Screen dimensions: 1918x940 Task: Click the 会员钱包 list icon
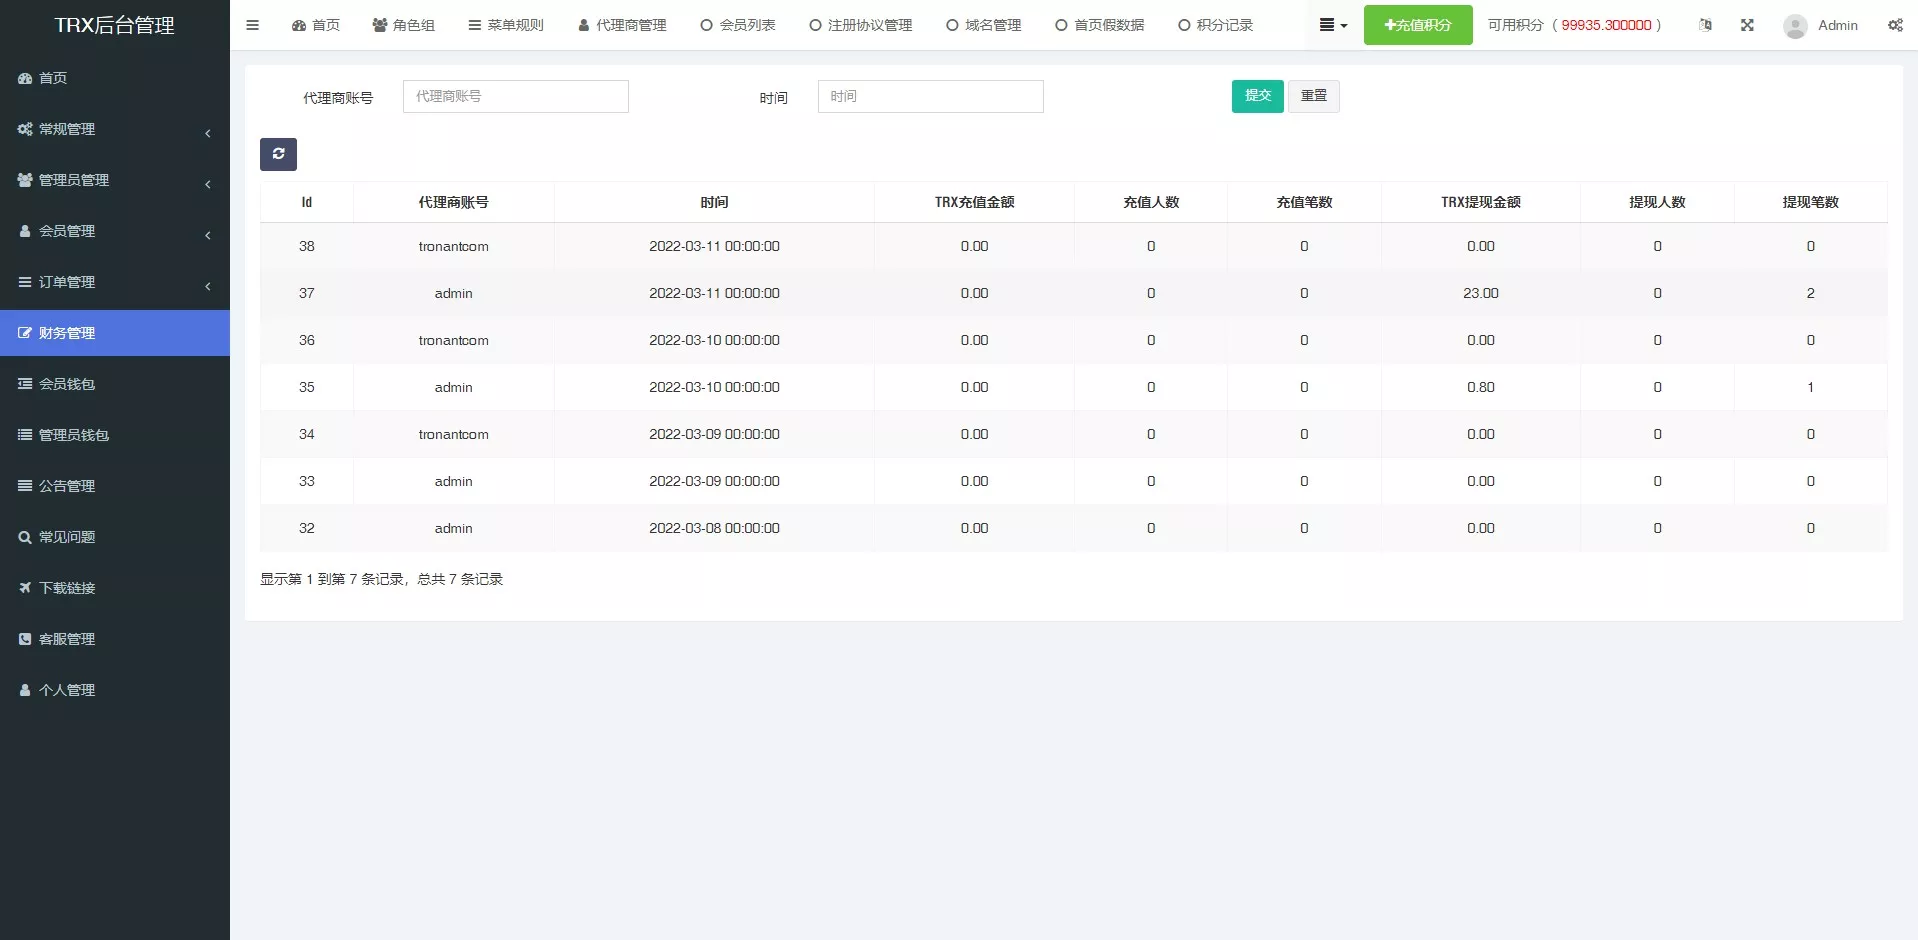pos(25,384)
